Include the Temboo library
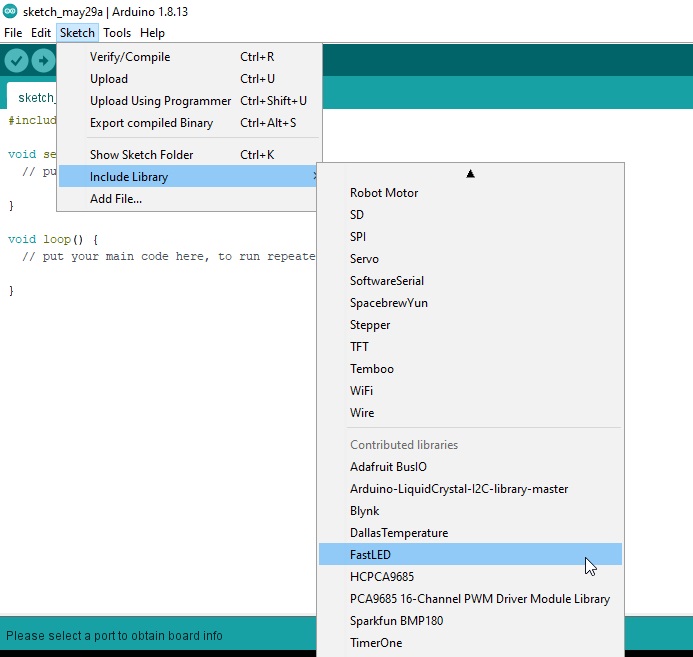Viewport: 693px width, 657px height. [470, 369]
